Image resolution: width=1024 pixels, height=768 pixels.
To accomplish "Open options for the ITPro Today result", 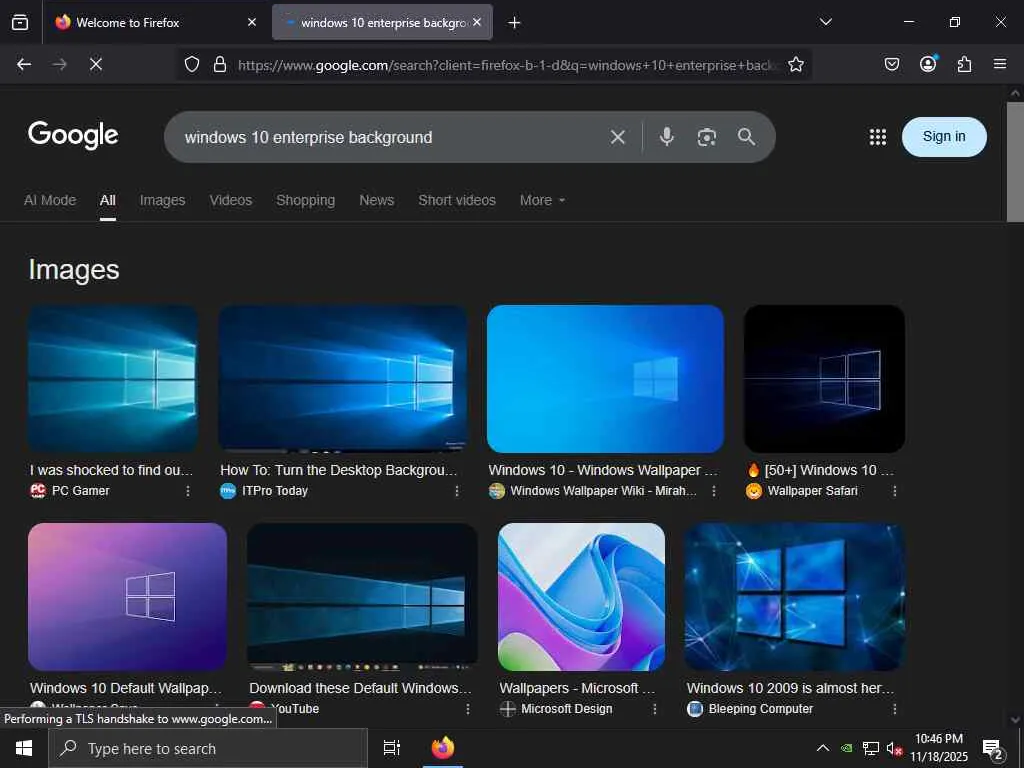I will click(456, 490).
